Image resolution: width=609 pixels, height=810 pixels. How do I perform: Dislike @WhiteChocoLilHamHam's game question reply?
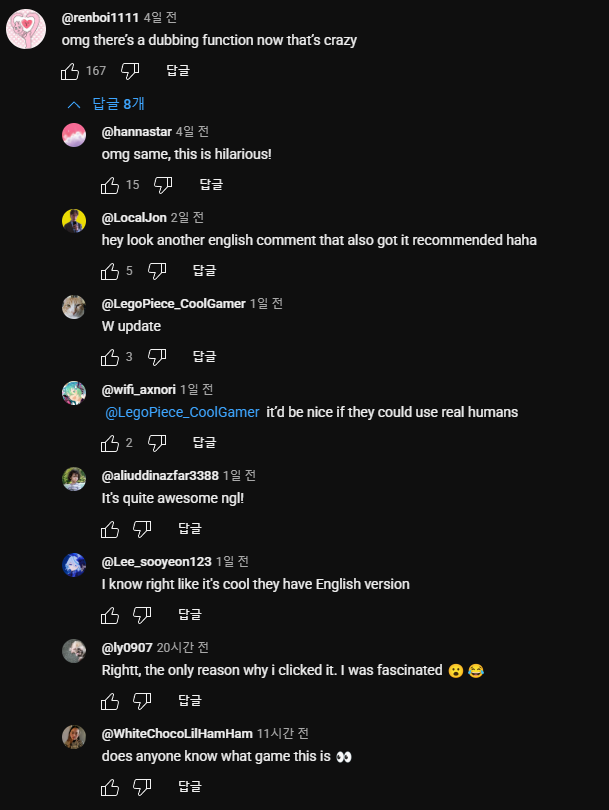click(142, 787)
